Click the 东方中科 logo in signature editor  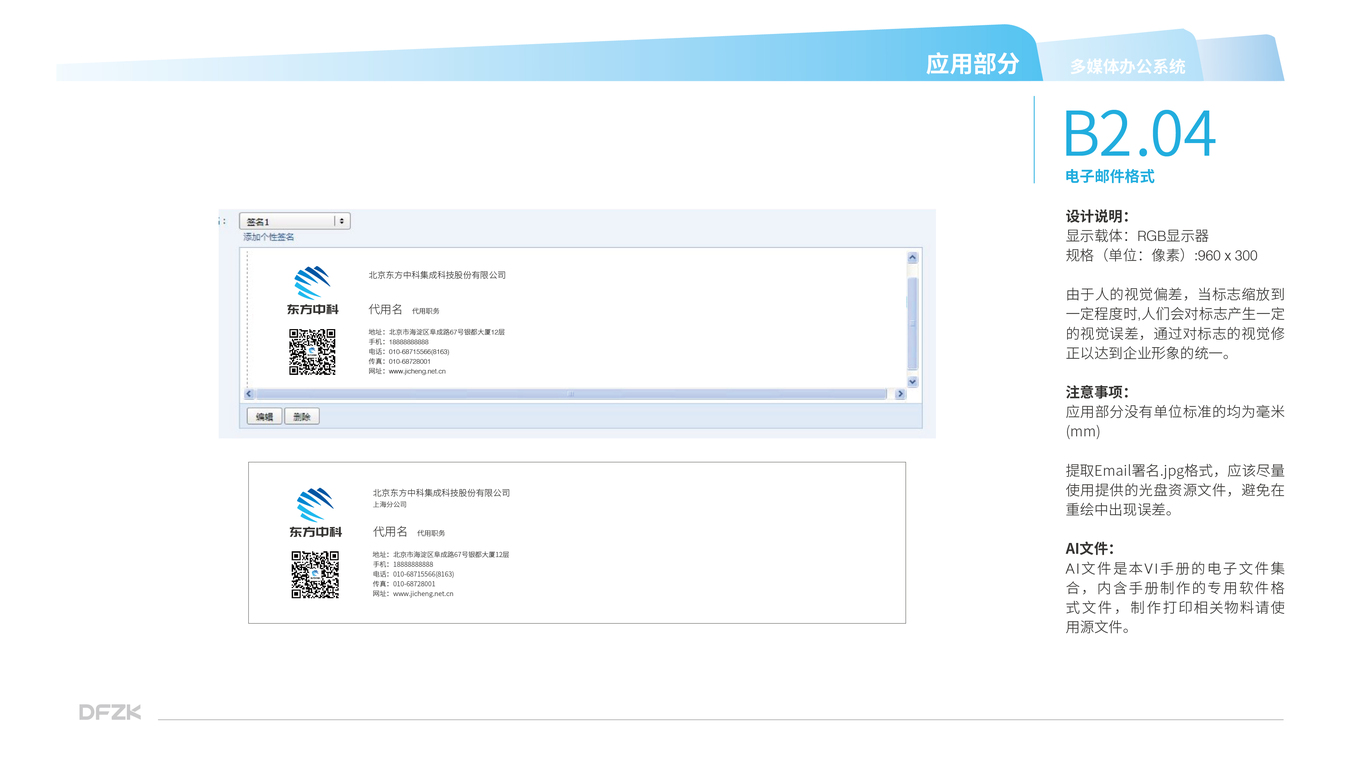point(313,291)
